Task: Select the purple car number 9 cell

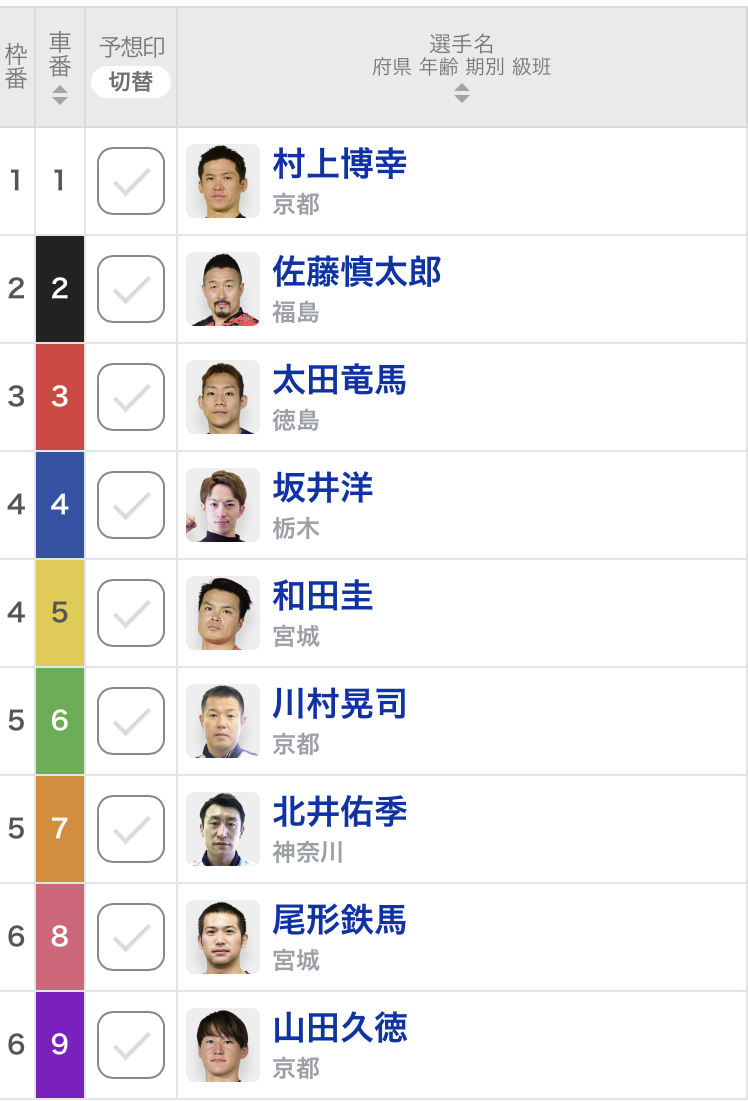Action: 60,1045
